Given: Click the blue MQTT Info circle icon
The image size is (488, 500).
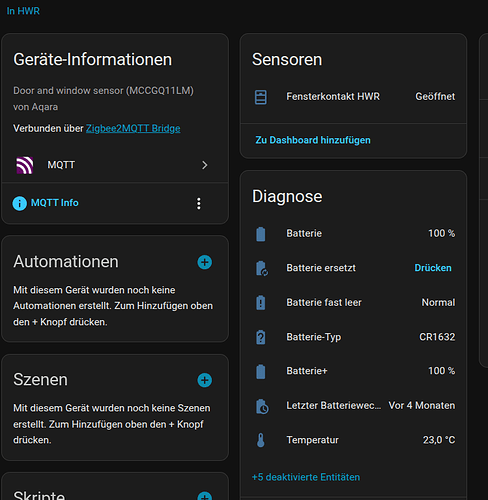Looking at the screenshot, I should (20, 203).
